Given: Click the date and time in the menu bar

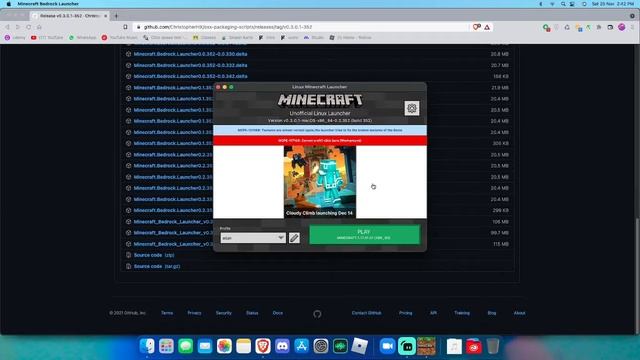Looking at the screenshot, I should click(613, 4).
